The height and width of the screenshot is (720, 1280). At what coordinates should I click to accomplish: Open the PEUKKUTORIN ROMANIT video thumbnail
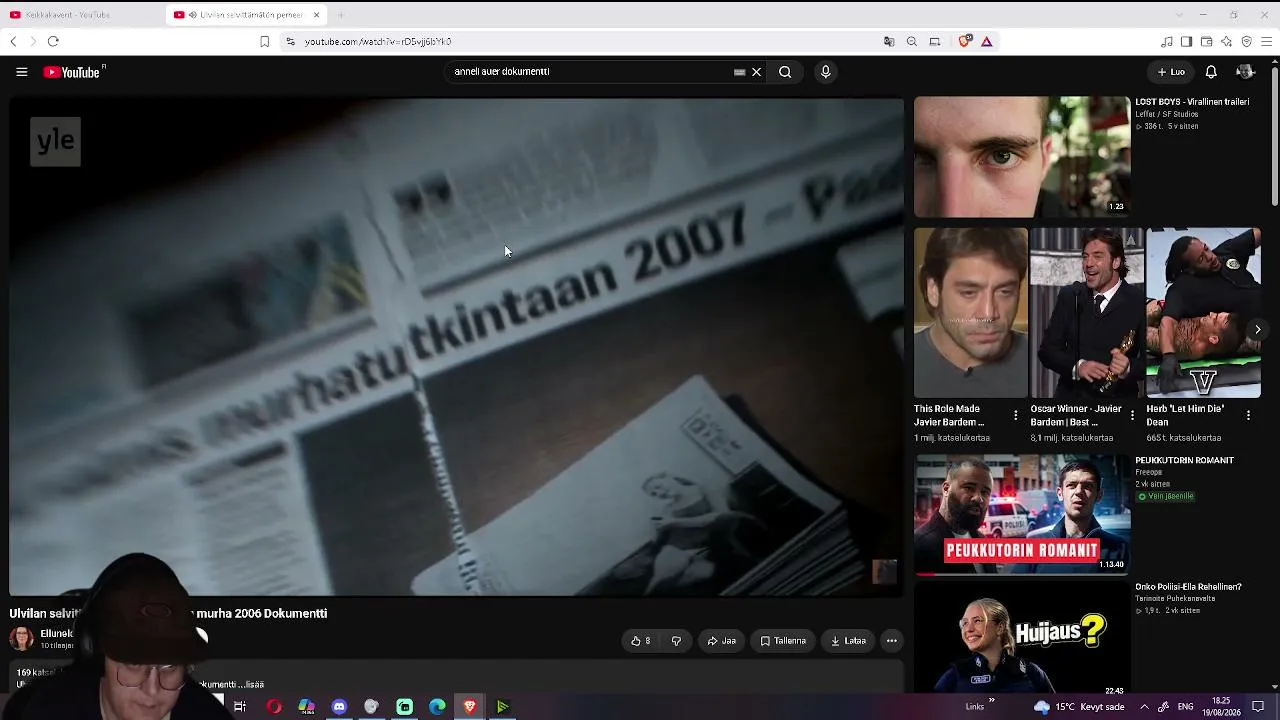click(x=1022, y=515)
